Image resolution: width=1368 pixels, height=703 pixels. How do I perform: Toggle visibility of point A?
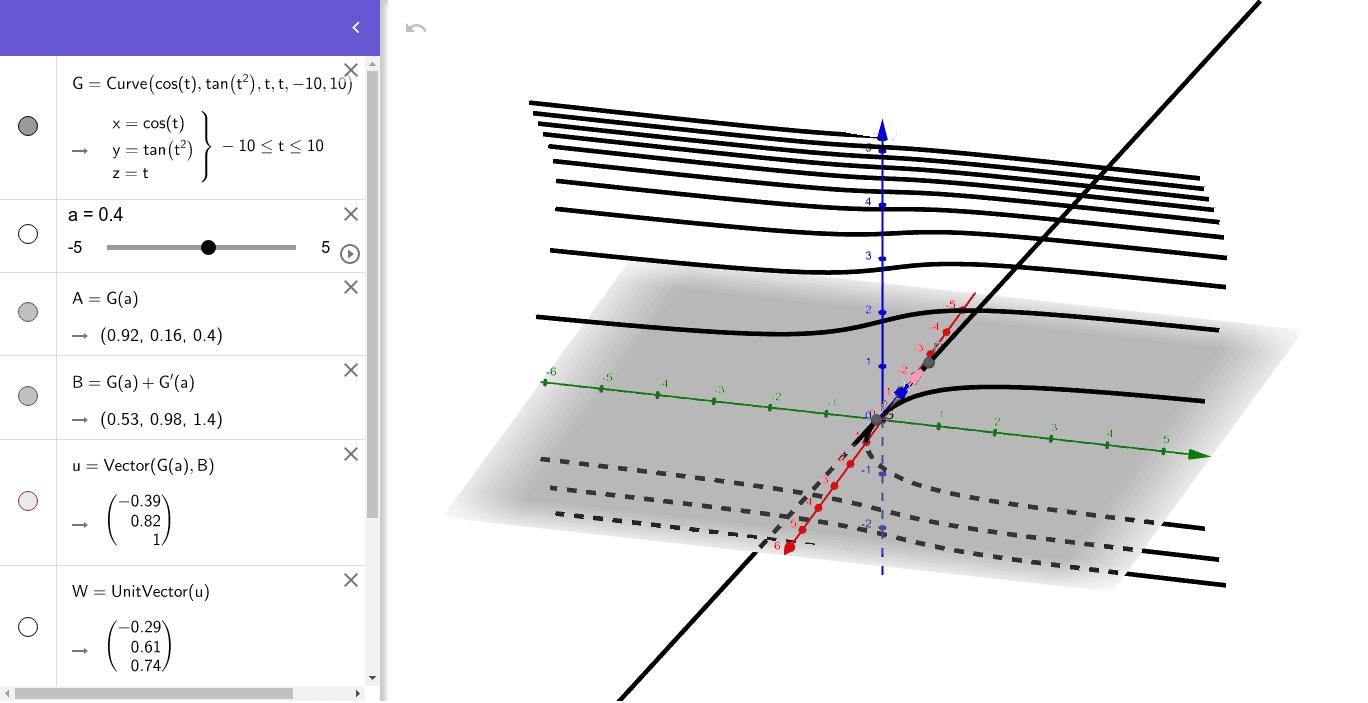tap(28, 312)
